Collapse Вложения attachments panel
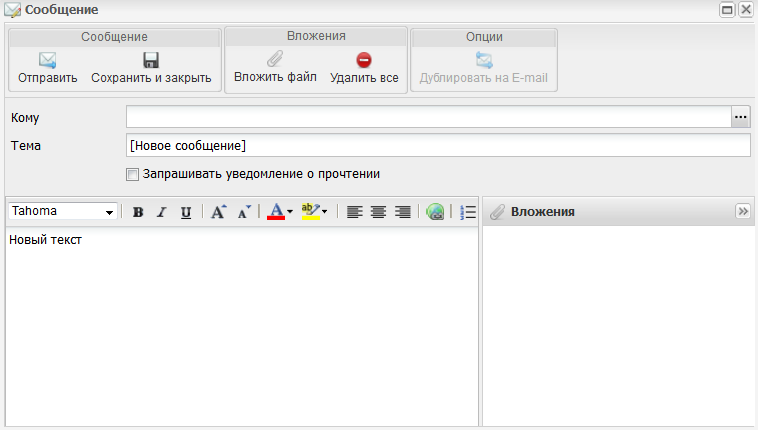The width and height of the screenshot is (758, 430). (743, 211)
